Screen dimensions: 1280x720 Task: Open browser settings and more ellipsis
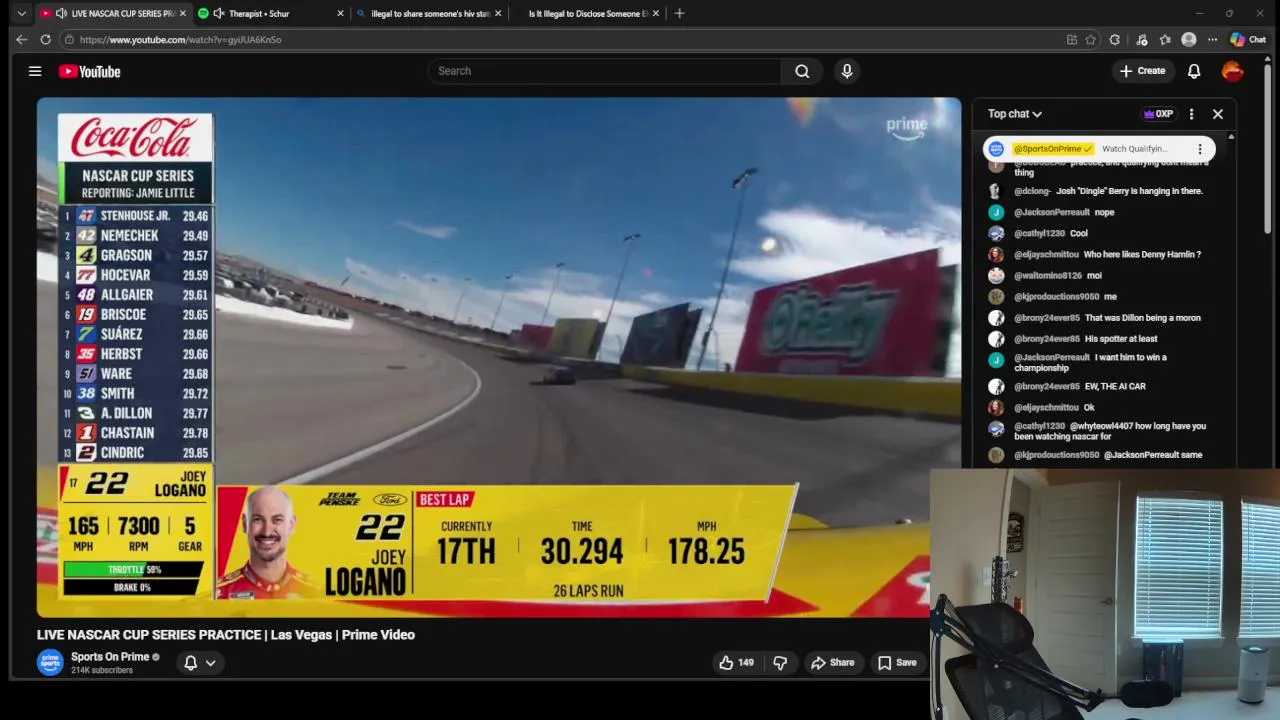tap(1212, 40)
